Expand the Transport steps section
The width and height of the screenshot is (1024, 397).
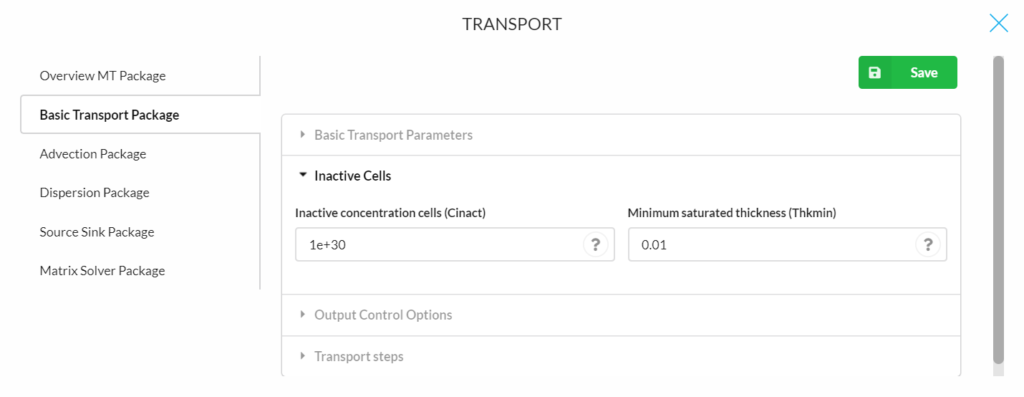pos(621,357)
